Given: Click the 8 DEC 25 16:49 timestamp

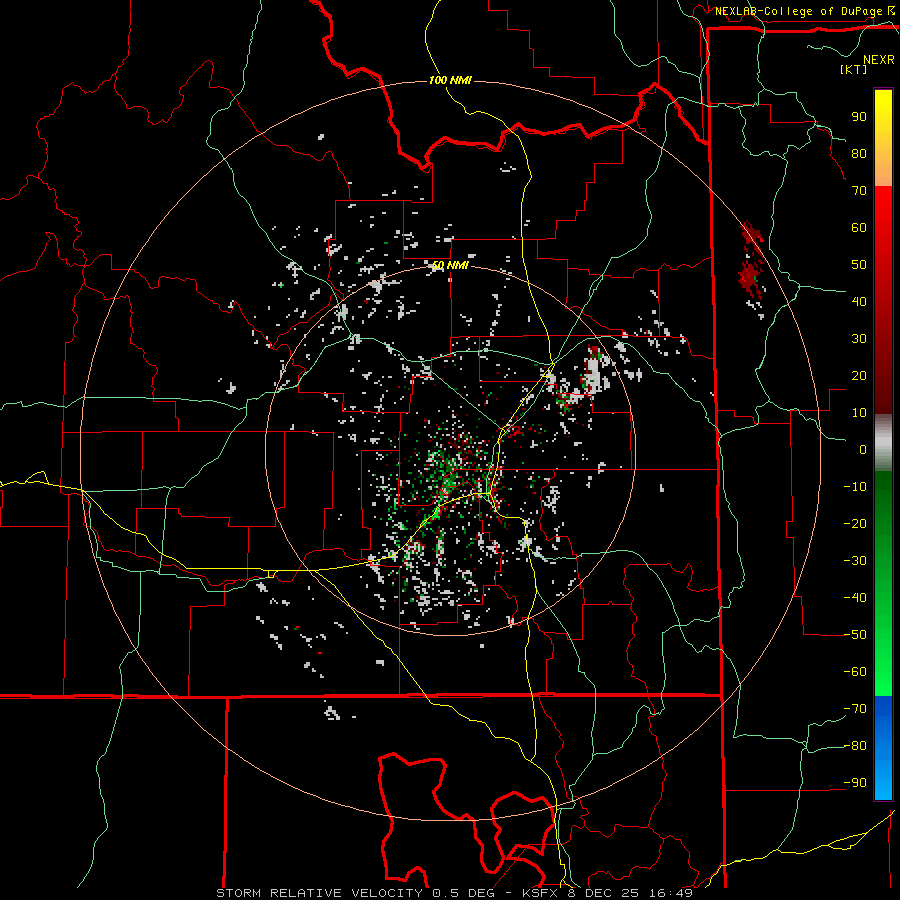Looking at the screenshot, I should (x=631, y=893).
